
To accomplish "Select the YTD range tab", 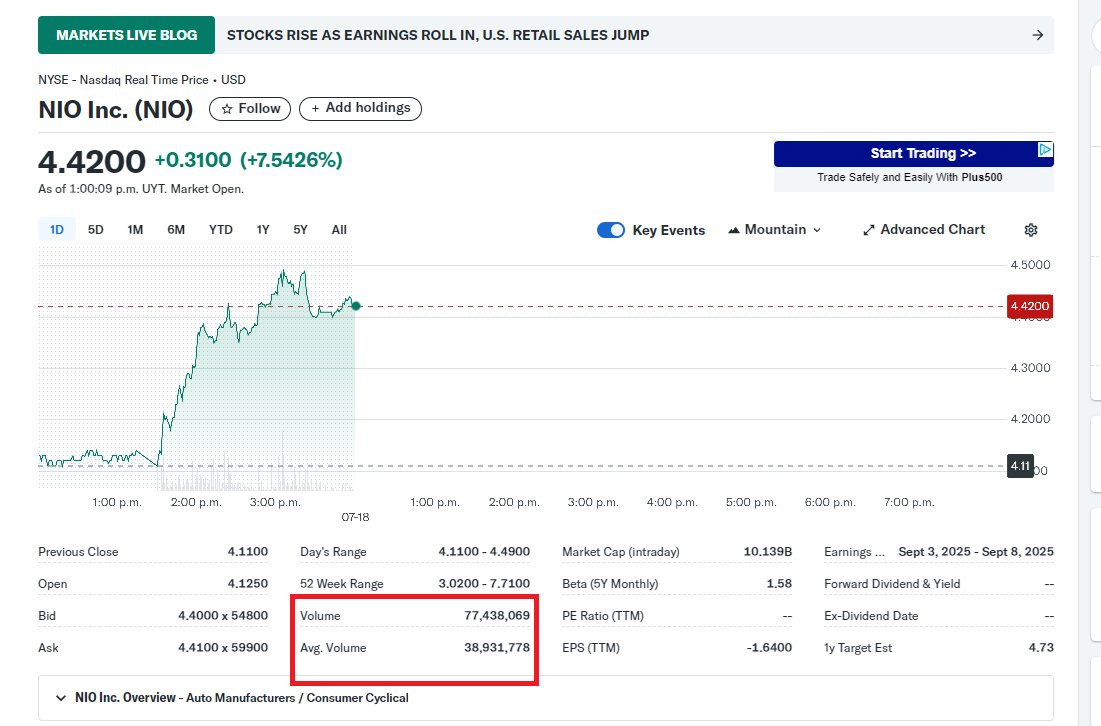I will pos(220,230).
